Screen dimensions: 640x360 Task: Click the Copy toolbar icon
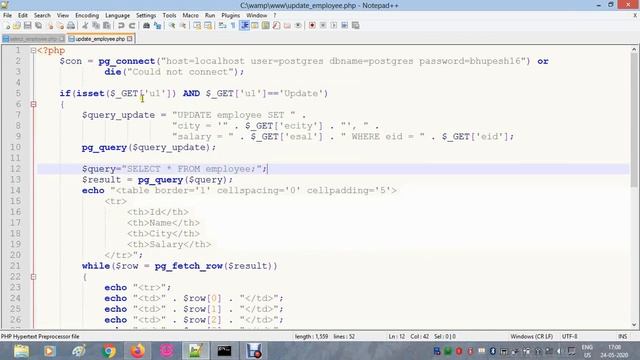96,26
